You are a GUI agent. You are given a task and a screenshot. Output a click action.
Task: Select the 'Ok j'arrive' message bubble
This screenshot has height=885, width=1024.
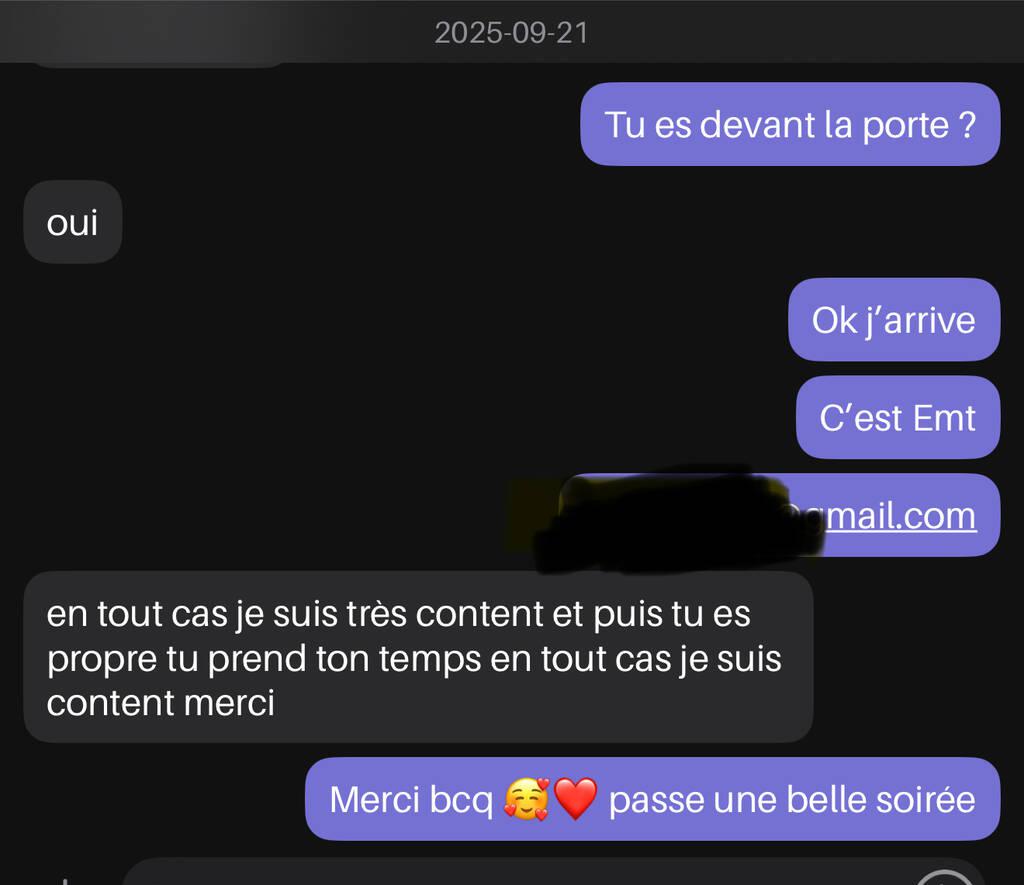point(894,319)
